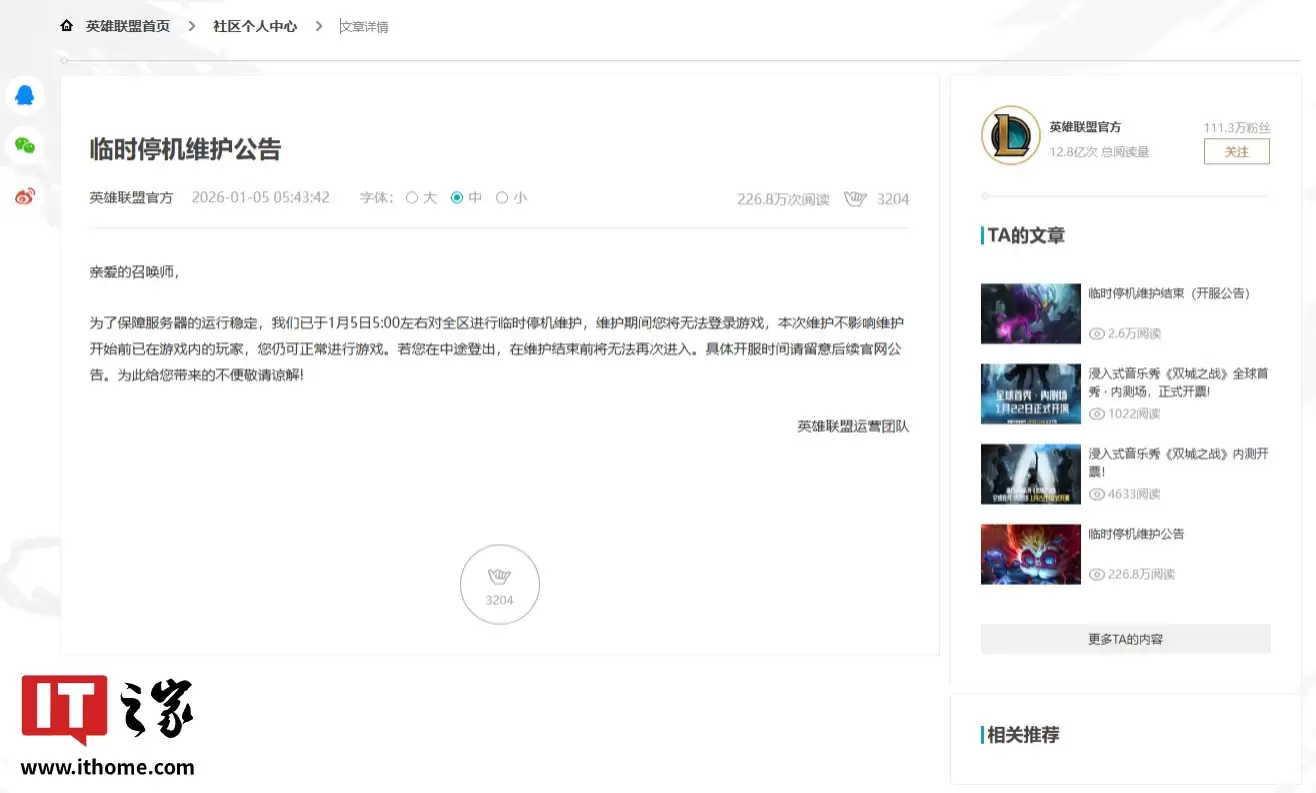Image resolution: width=1316 pixels, height=793 pixels.
Task: Click the home icon in the breadcrumb bar
Action: pos(66,25)
